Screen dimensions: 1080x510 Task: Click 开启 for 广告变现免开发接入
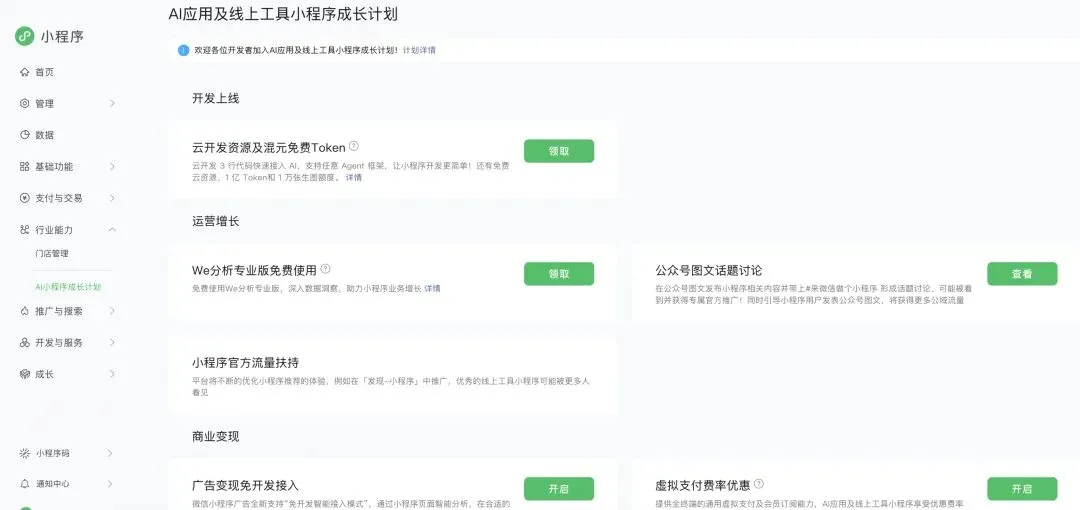point(559,489)
